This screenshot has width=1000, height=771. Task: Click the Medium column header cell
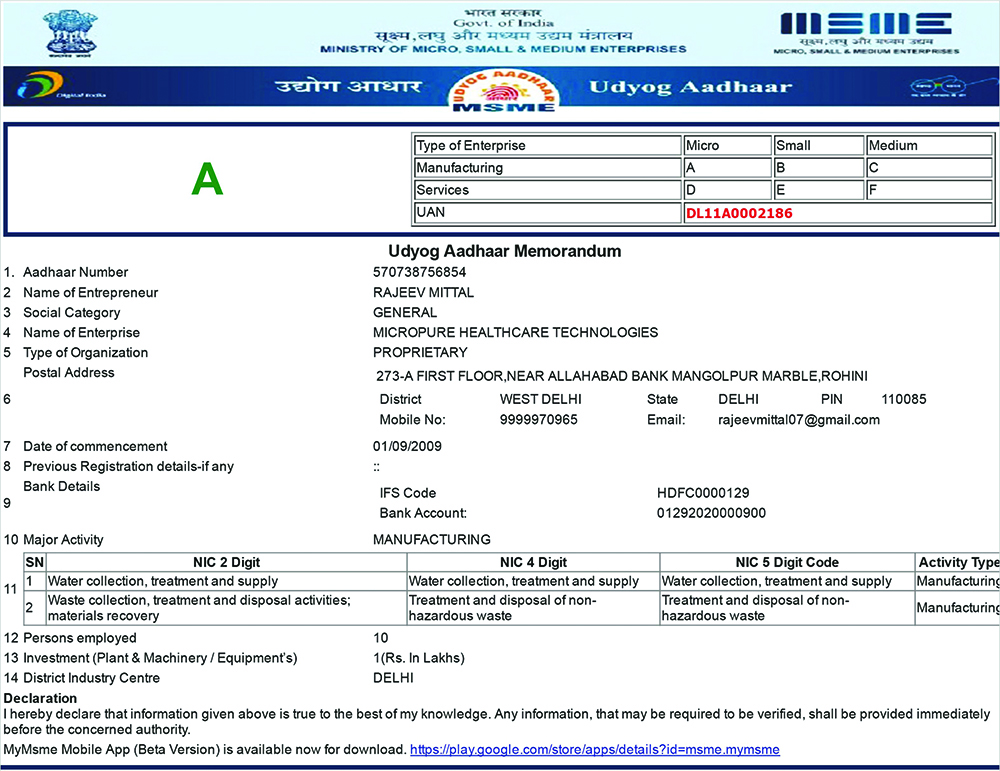[929, 145]
